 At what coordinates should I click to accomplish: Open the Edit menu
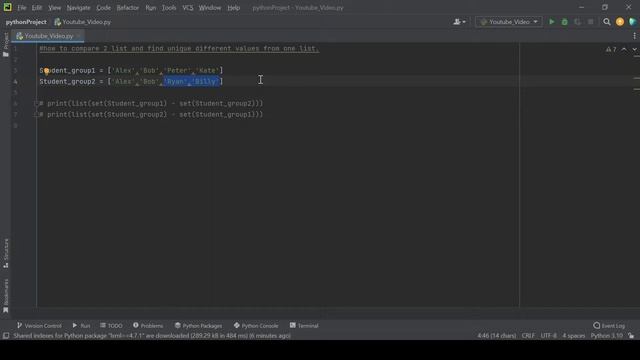tap(37, 8)
